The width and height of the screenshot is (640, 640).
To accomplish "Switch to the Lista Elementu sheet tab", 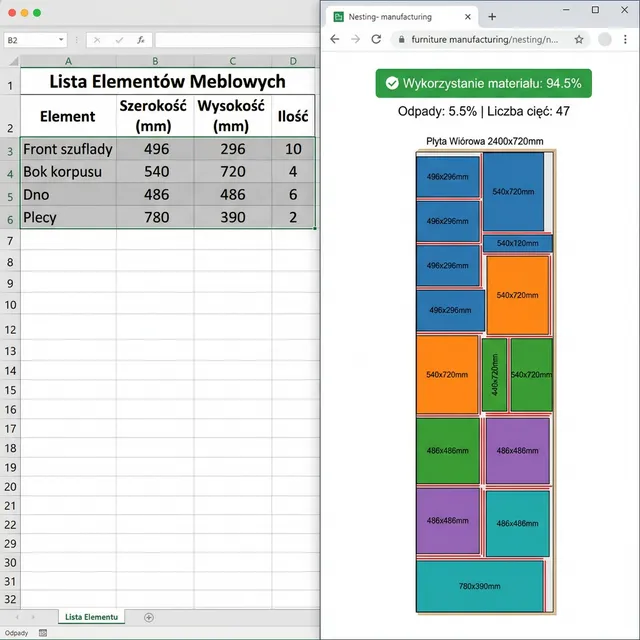I will click(91, 617).
